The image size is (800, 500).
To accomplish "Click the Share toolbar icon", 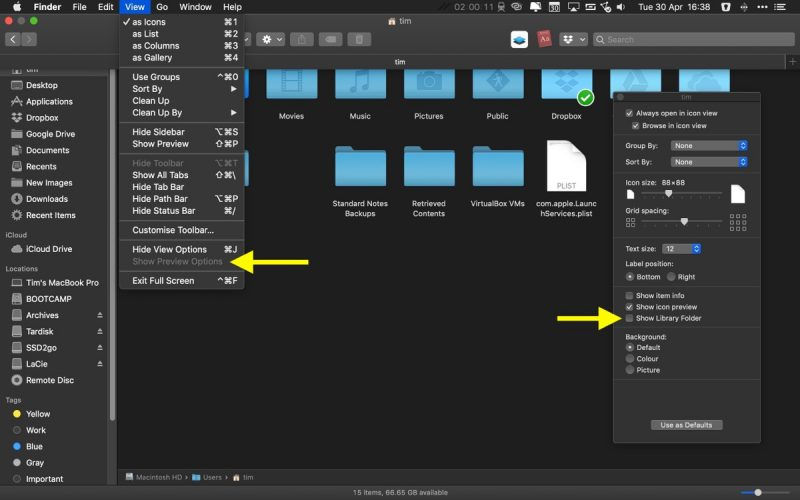I will tap(302, 39).
